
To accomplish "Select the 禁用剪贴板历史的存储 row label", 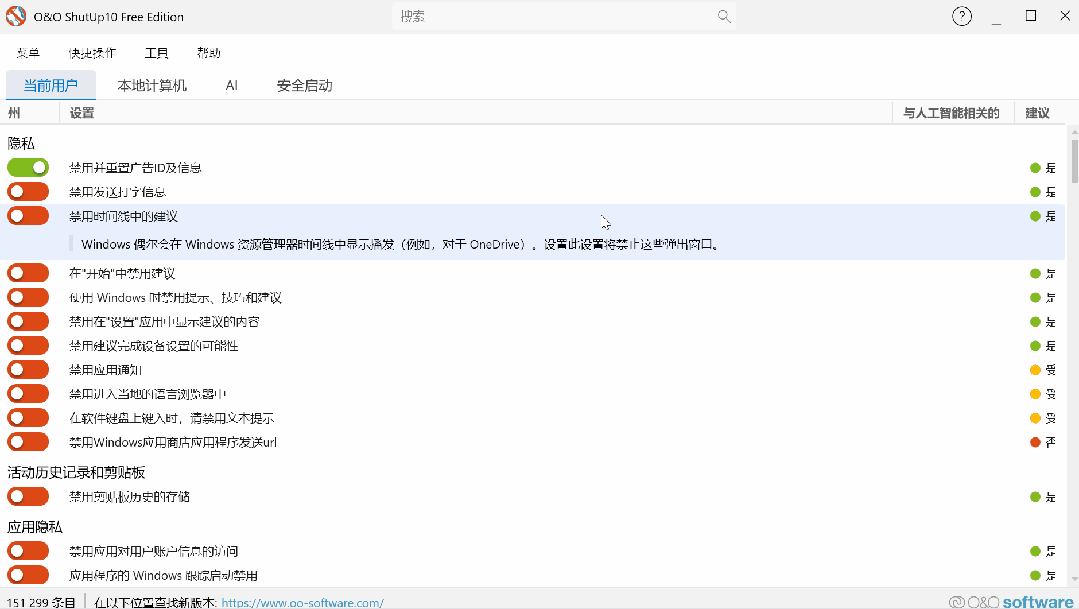I will (129, 497).
